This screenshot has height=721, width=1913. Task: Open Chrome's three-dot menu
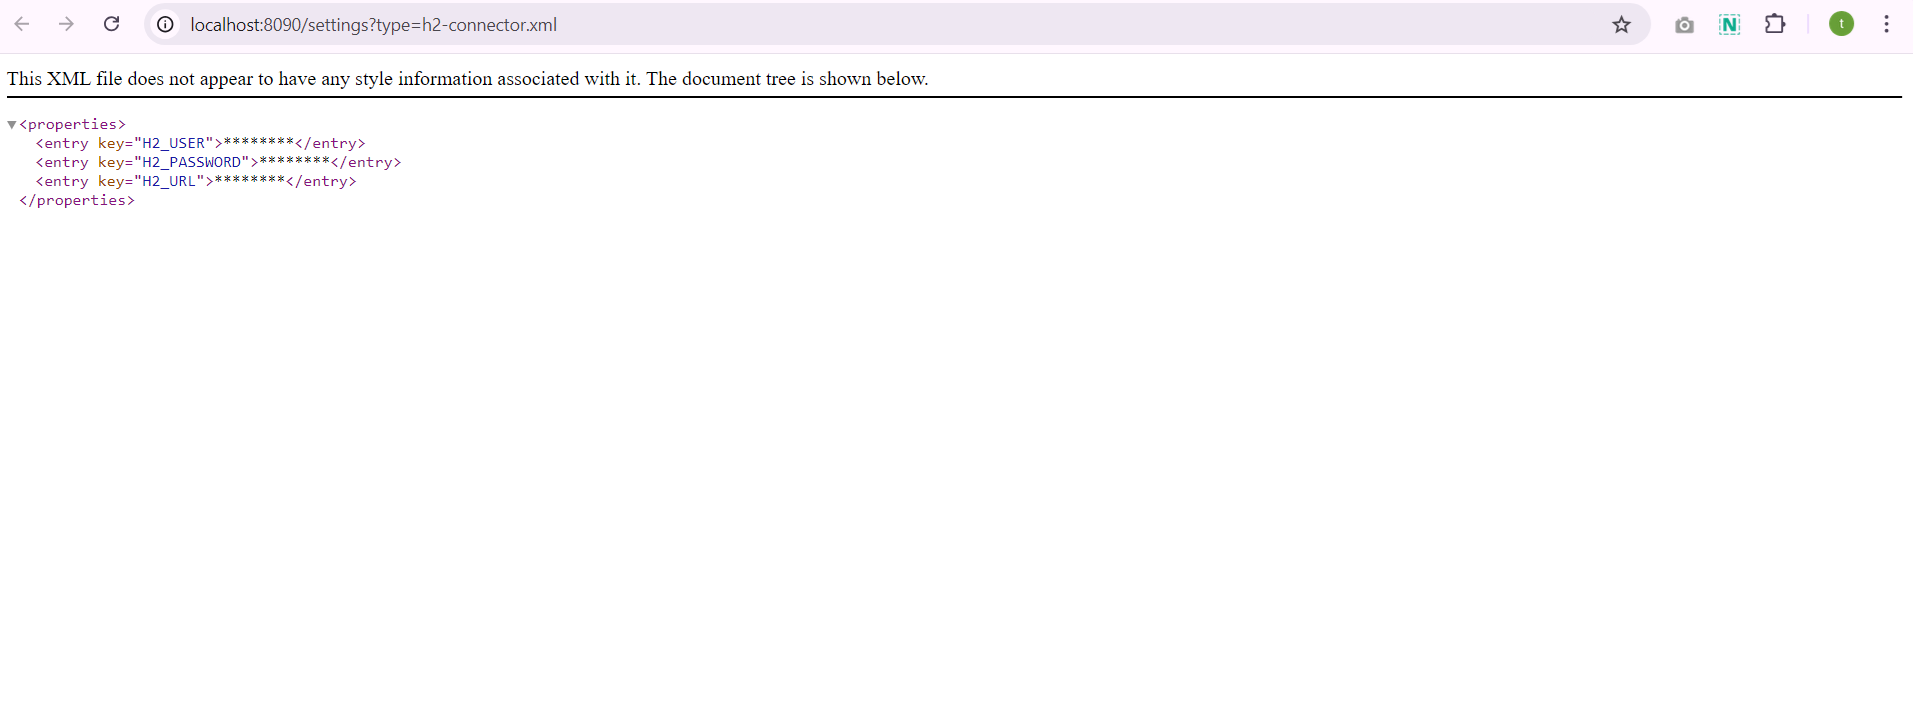[x=1886, y=24]
